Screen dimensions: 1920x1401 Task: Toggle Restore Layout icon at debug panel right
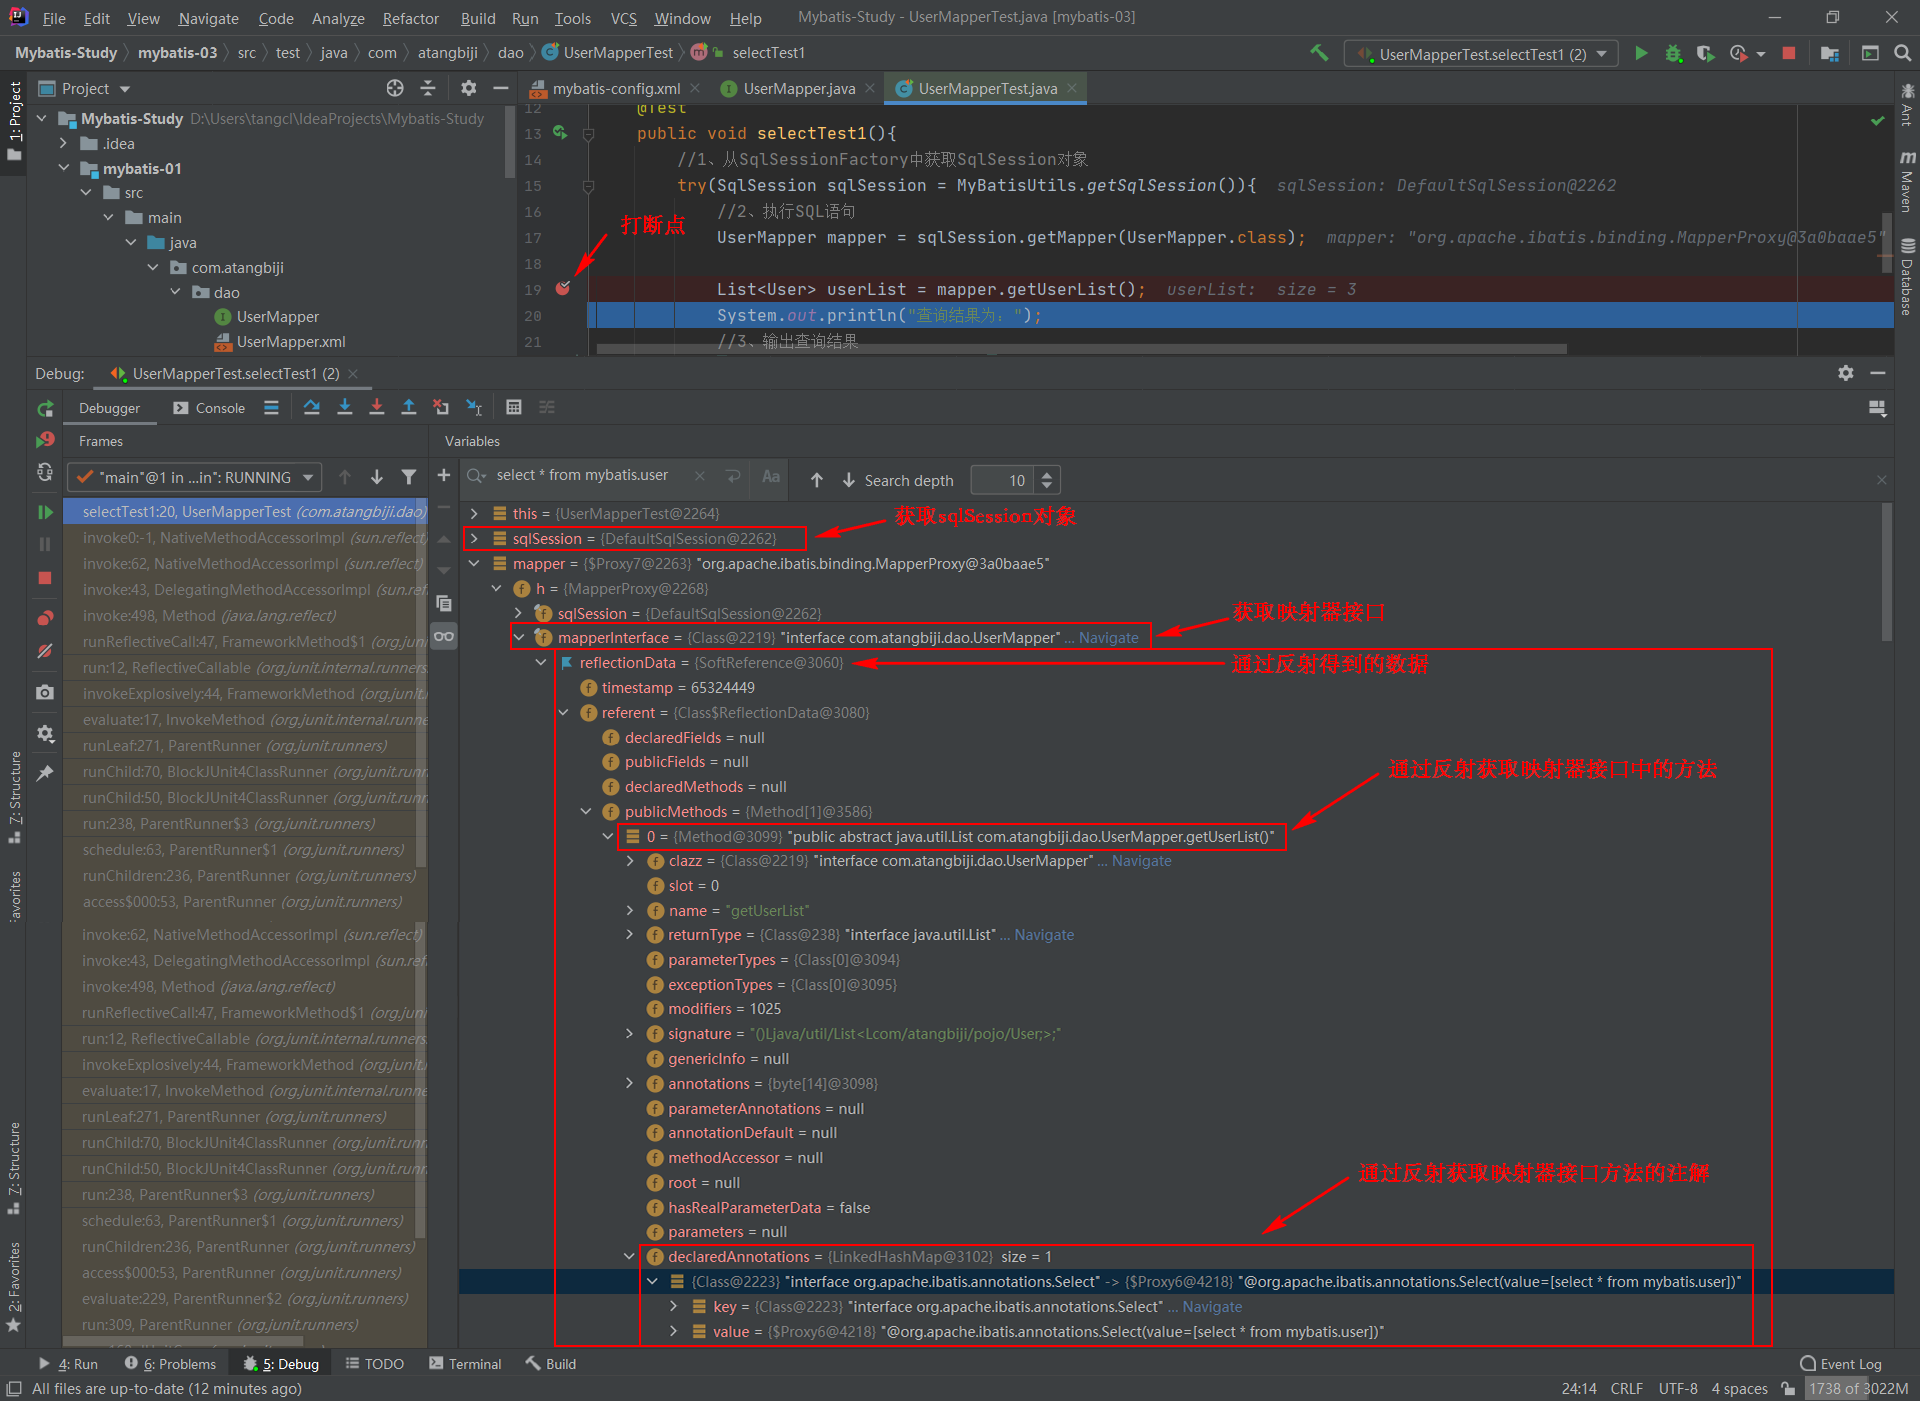pyautogui.click(x=1877, y=408)
